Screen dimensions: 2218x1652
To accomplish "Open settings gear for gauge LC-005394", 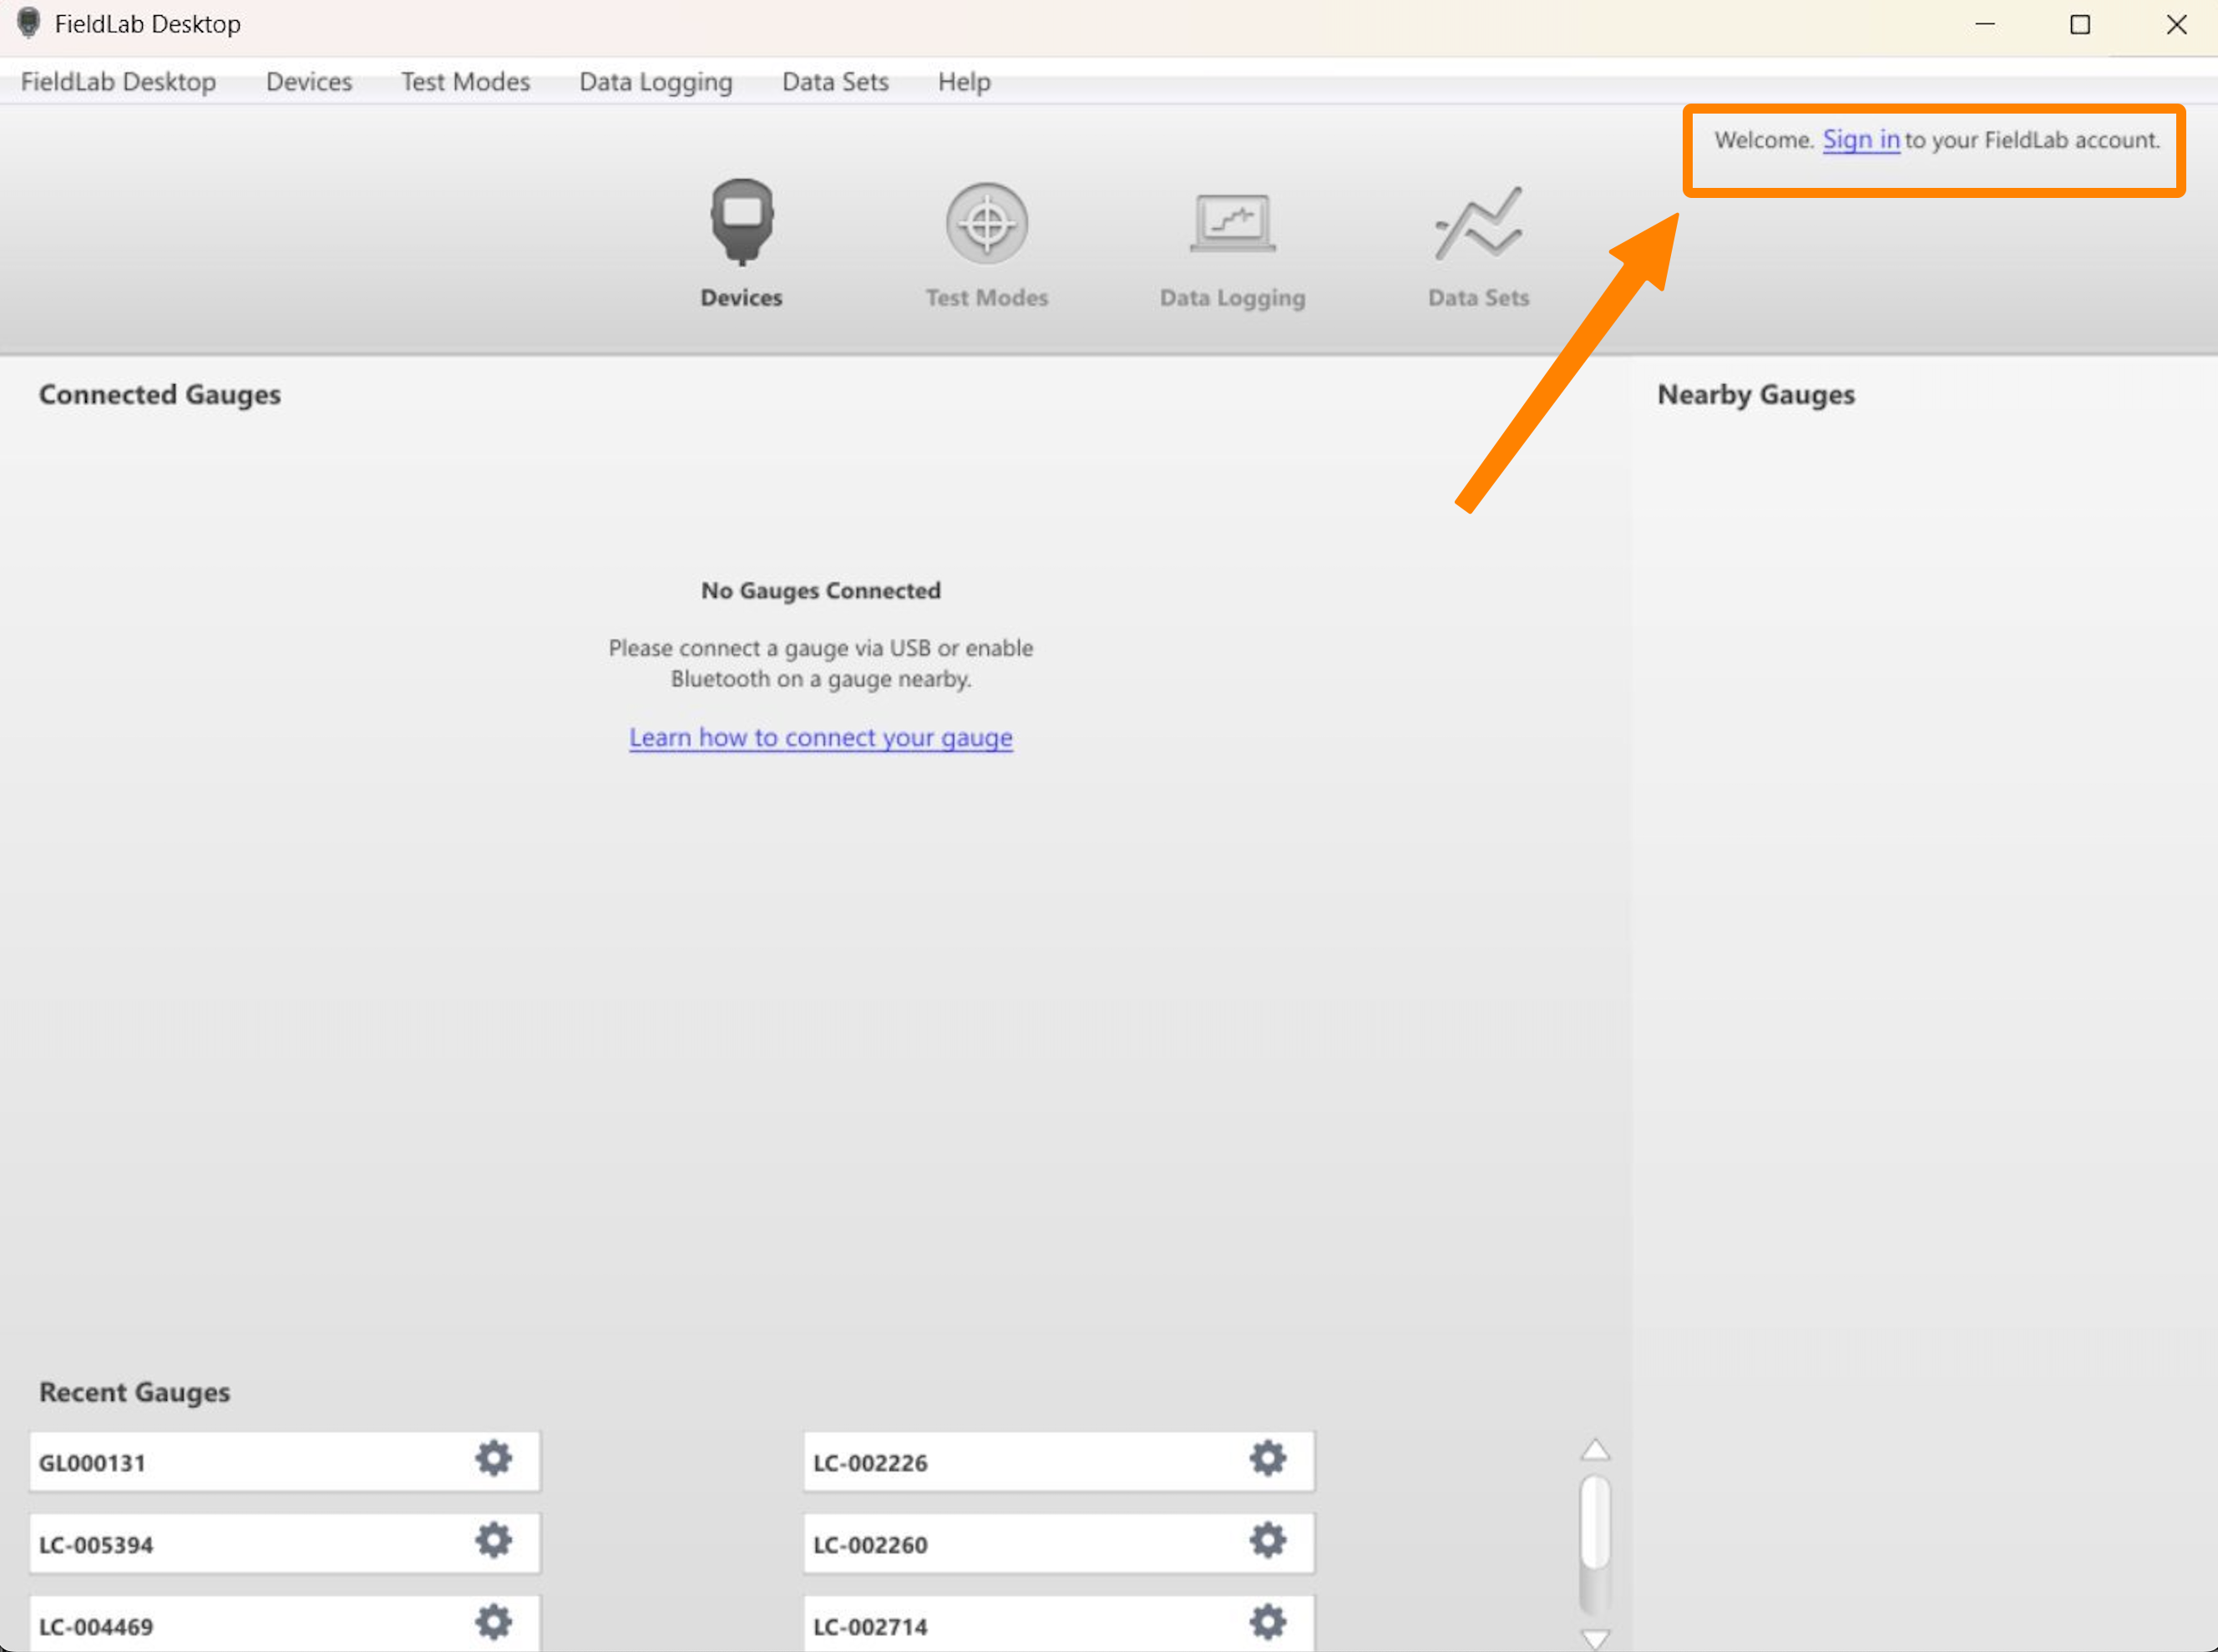I will click(x=493, y=1540).
